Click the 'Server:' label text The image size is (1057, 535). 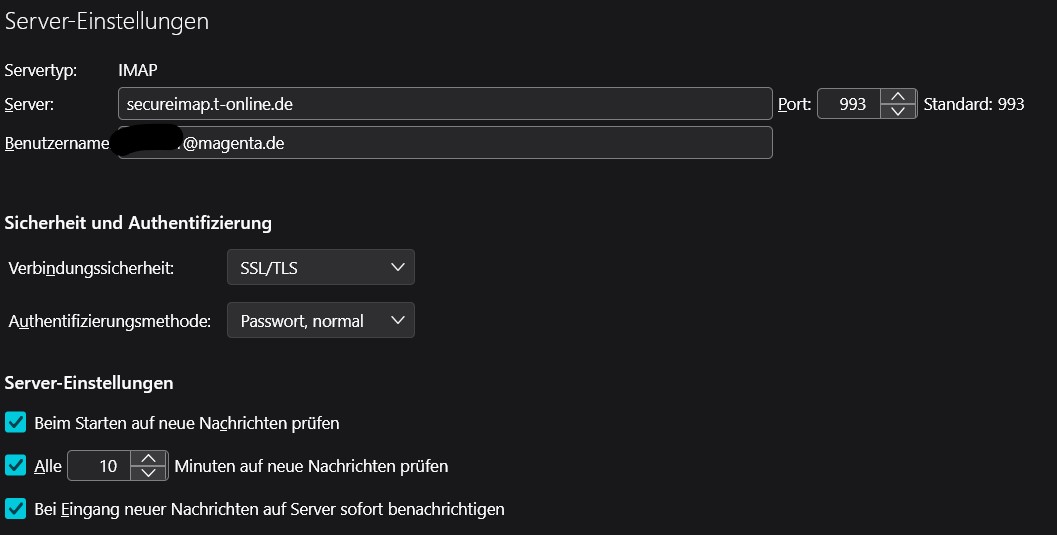coord(29,104)
